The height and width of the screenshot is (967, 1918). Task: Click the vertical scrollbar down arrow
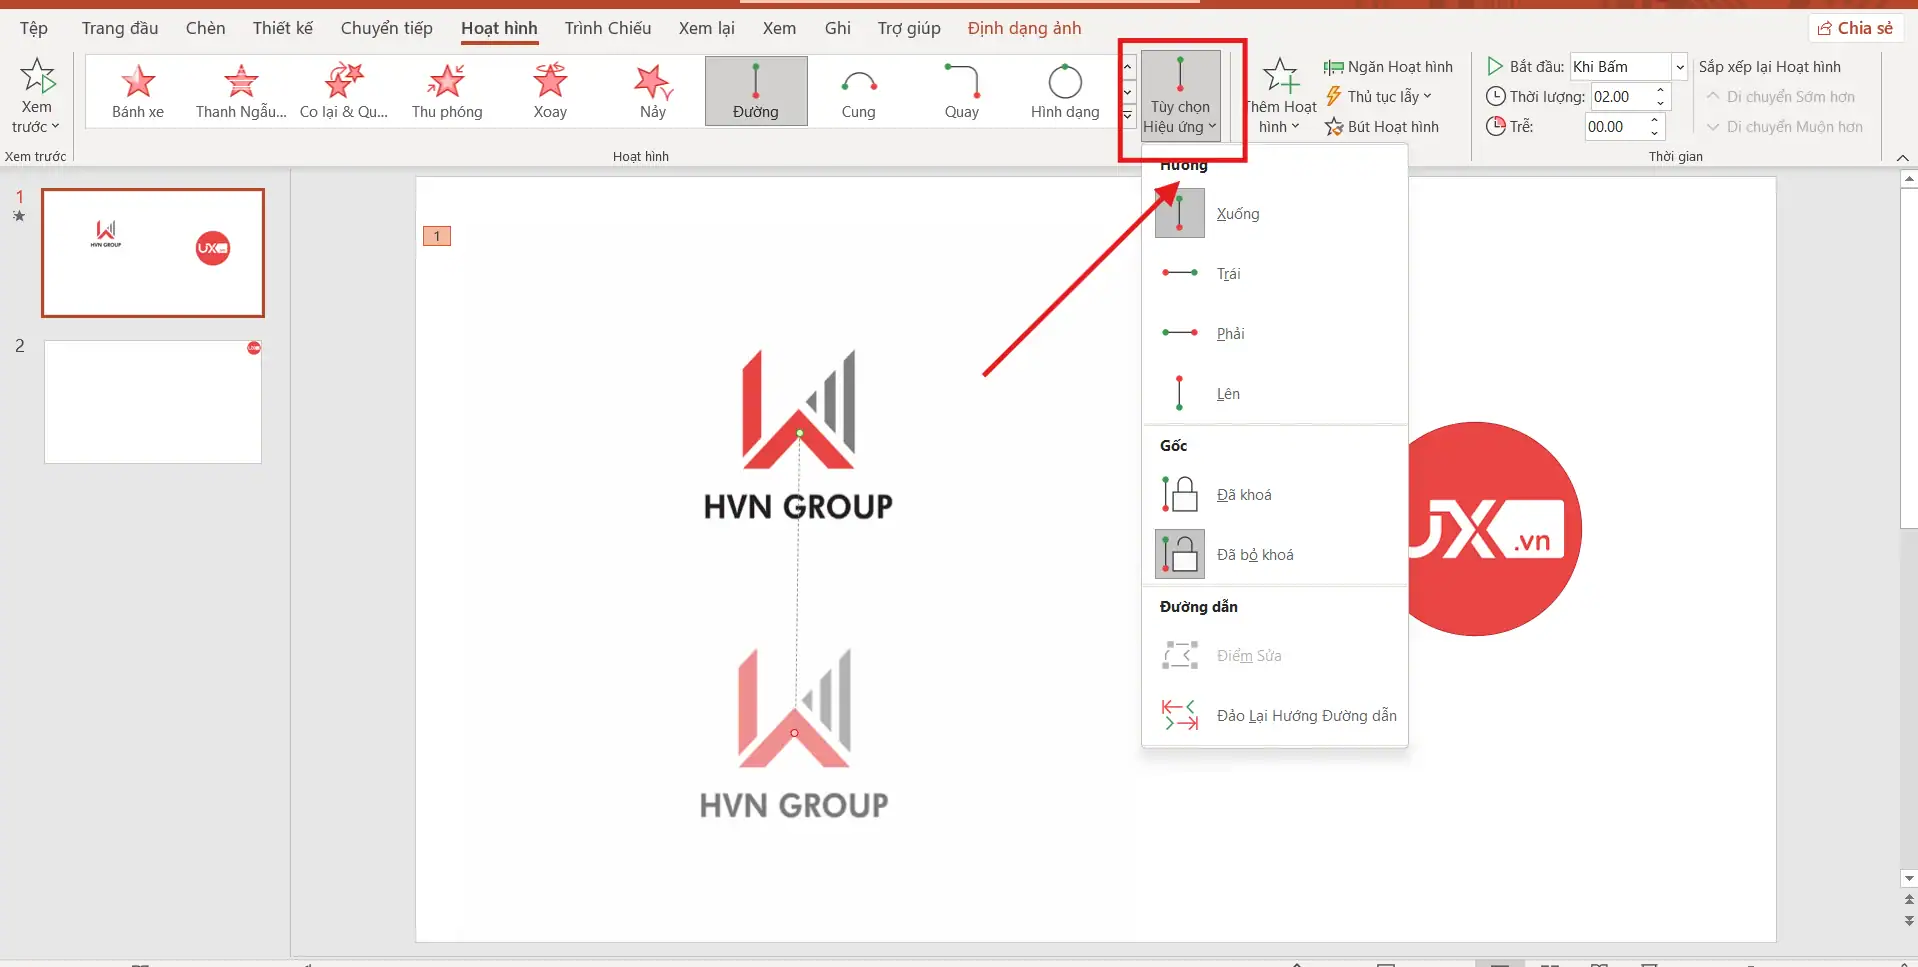1909,879
